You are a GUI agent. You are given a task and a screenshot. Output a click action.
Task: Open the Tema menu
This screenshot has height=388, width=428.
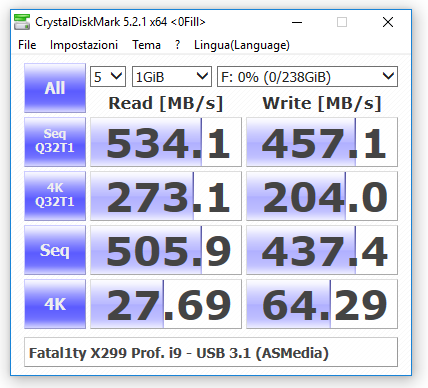click(146, 45)
